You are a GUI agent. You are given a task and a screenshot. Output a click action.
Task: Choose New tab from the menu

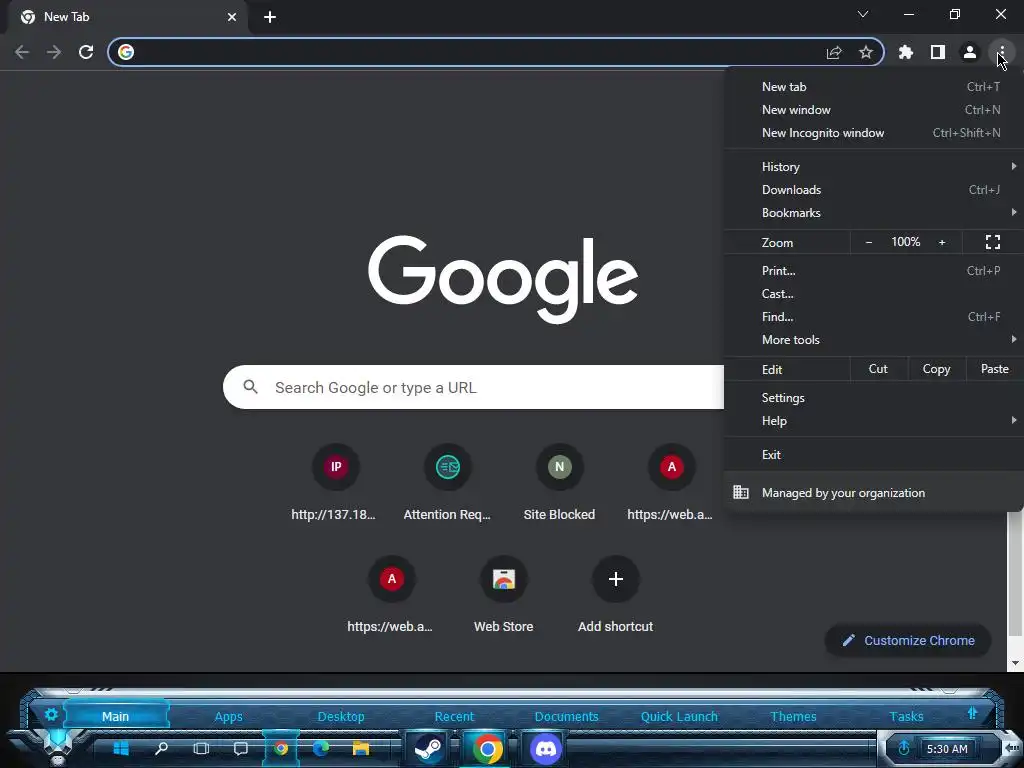click(x=874, y=87)
